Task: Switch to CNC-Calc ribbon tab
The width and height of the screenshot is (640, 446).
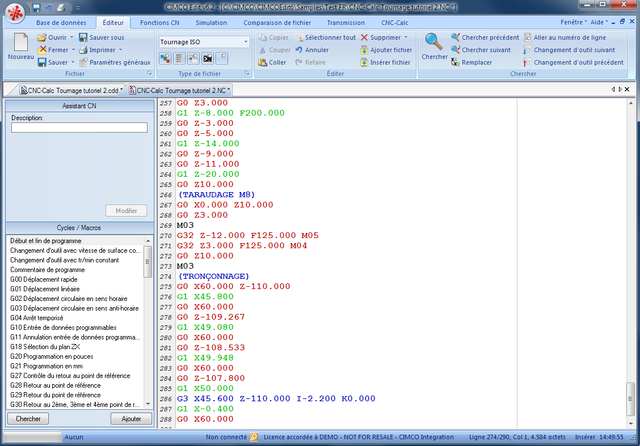Action: 394,23
